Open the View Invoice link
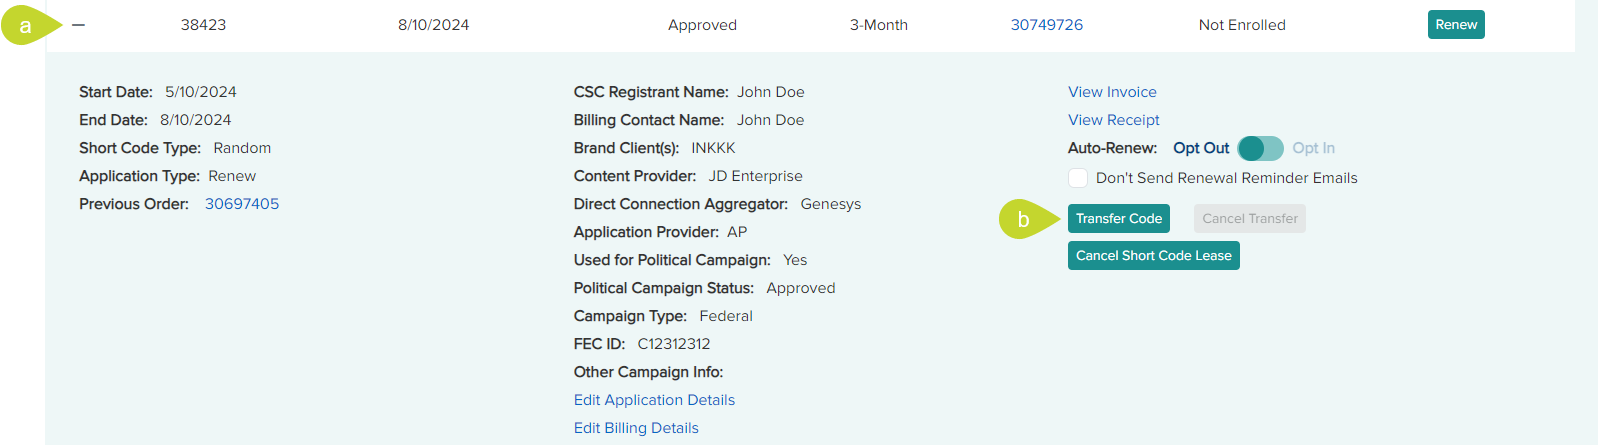The height and width of the screenshot is (445, 1598). point(1112,92)
